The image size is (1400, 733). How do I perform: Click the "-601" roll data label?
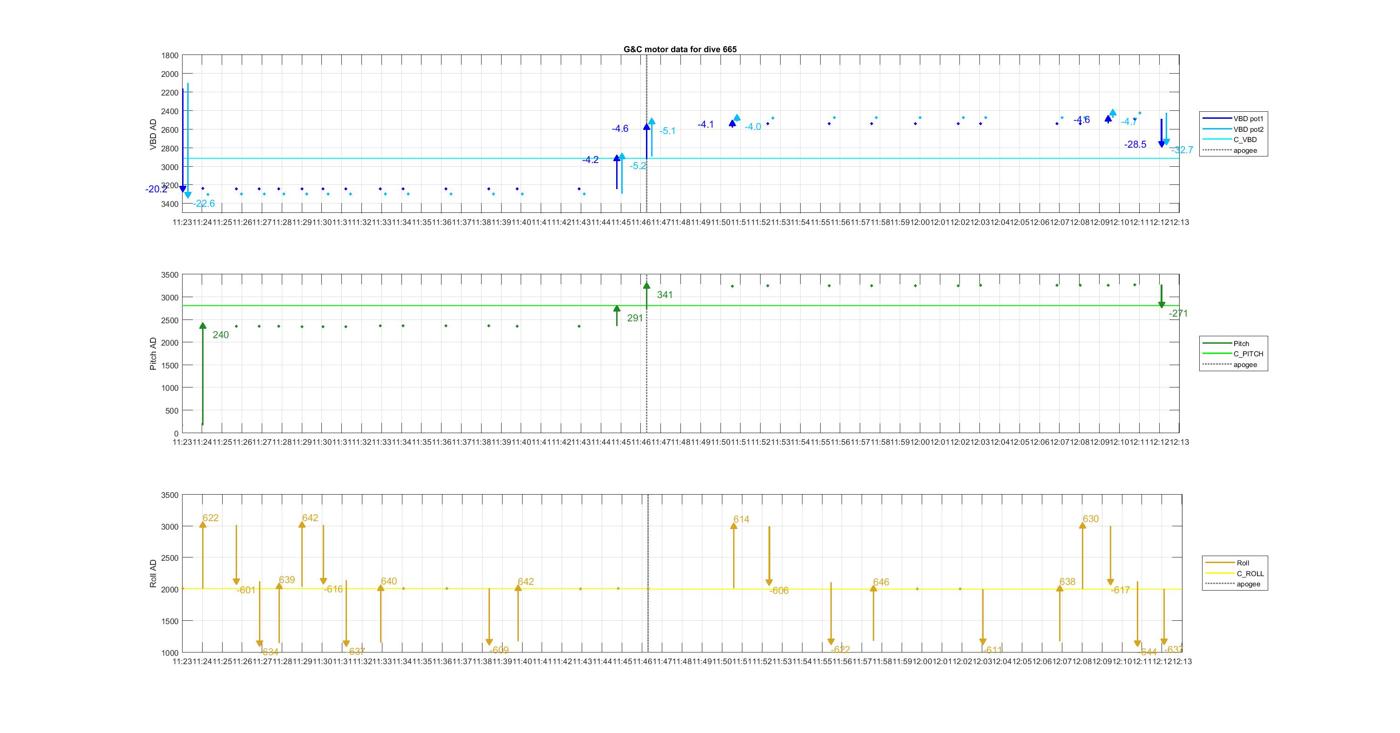coord(246,590)
